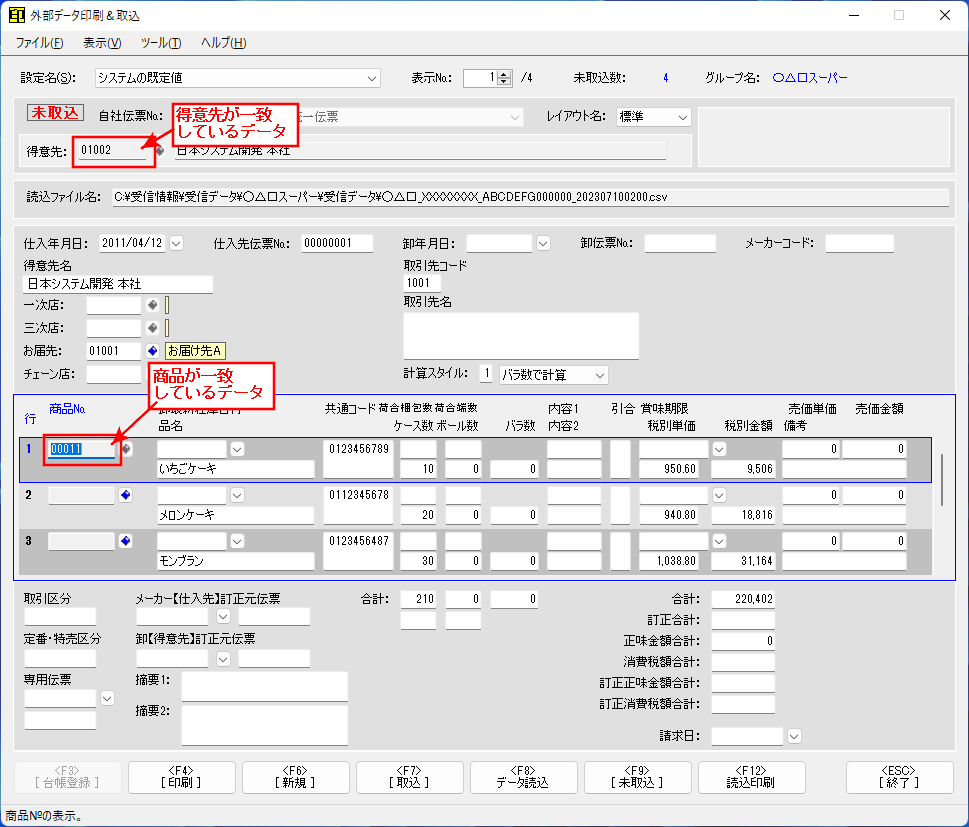Expand dropdown in モンブラン row product field
969x827 pixels.
coord(237,541)
